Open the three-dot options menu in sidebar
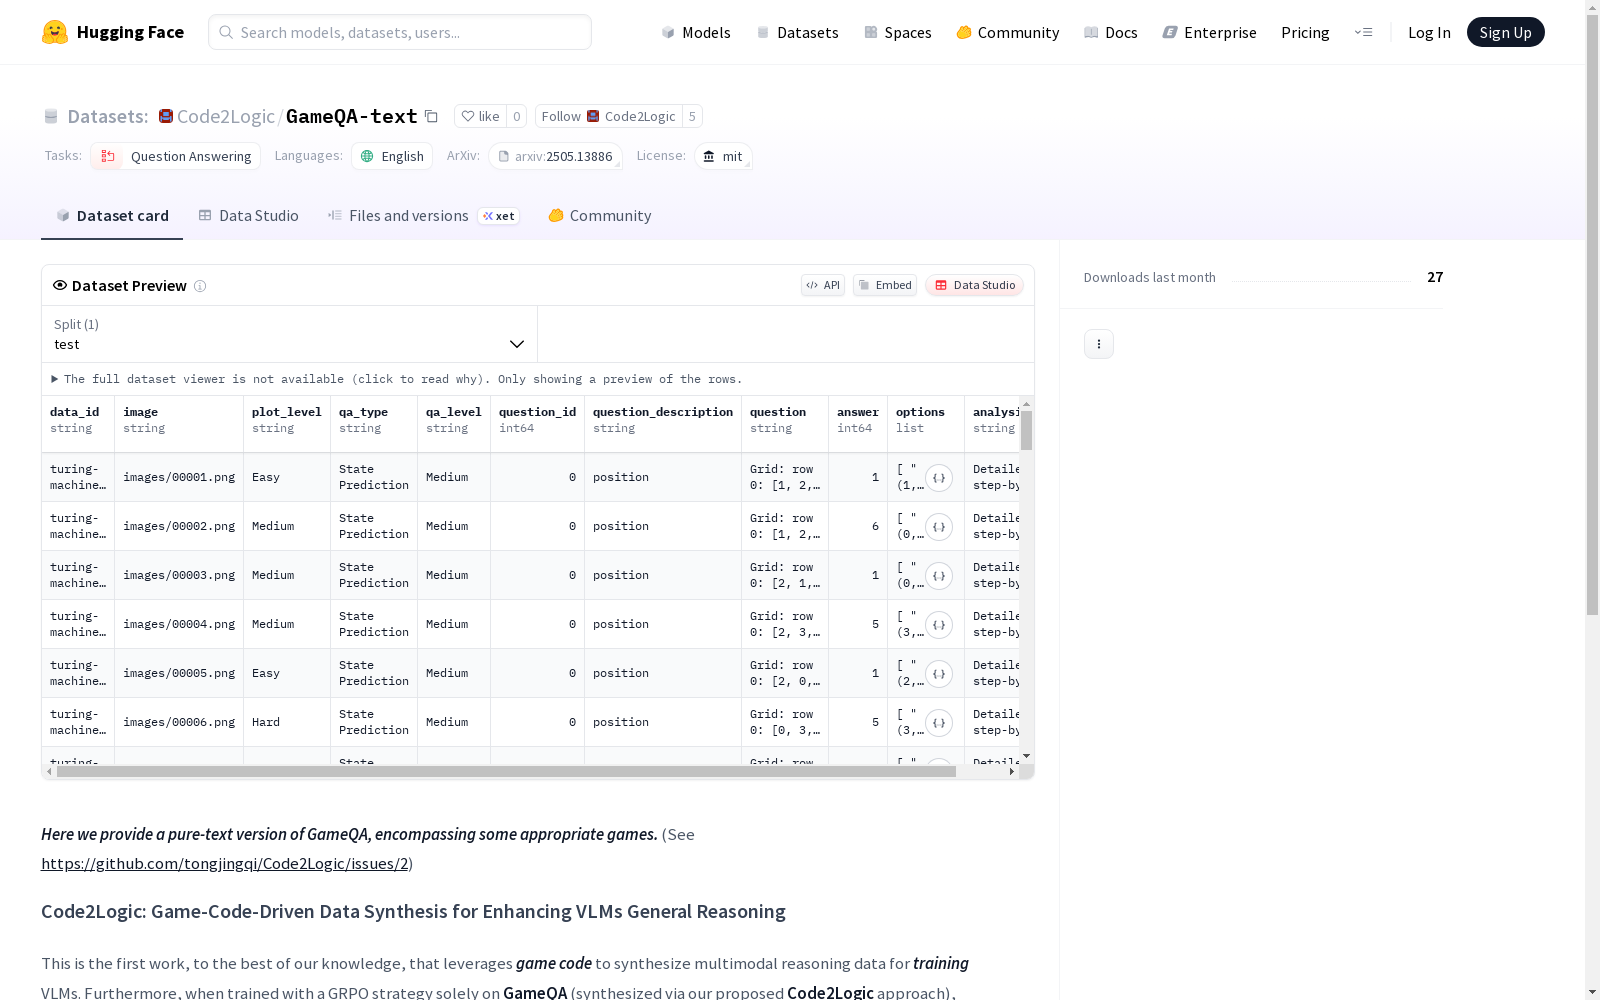 tap(1099, 344)
